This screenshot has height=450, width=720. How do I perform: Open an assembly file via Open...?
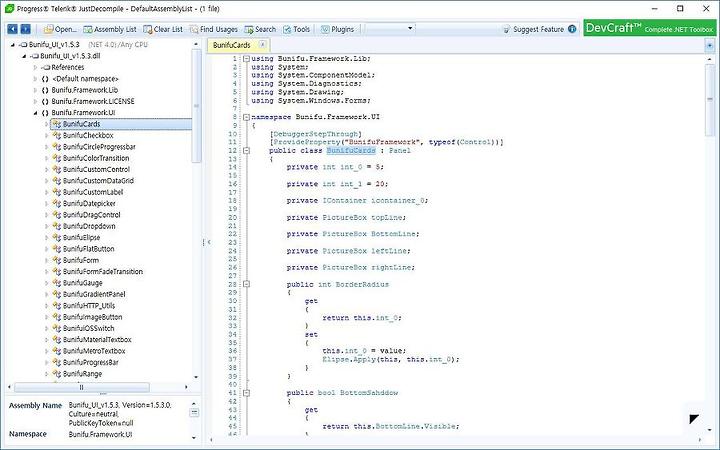point(60,29)
